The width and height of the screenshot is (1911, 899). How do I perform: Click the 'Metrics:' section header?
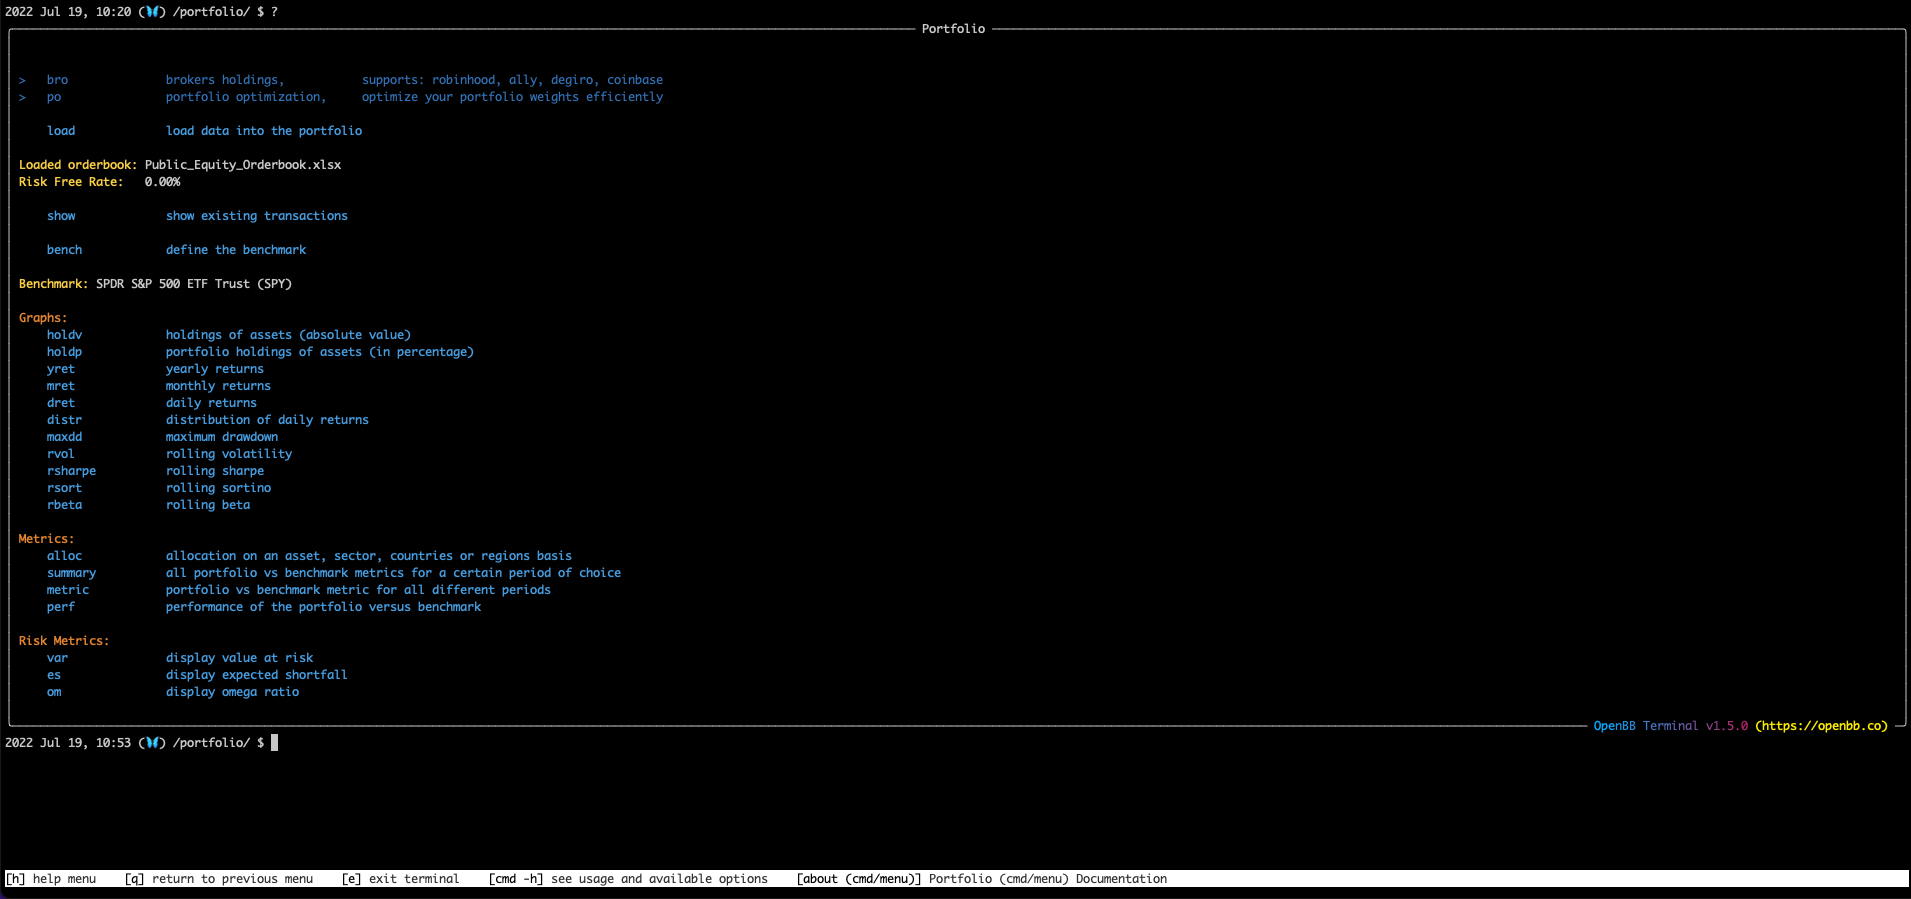[x=46, y=539]
